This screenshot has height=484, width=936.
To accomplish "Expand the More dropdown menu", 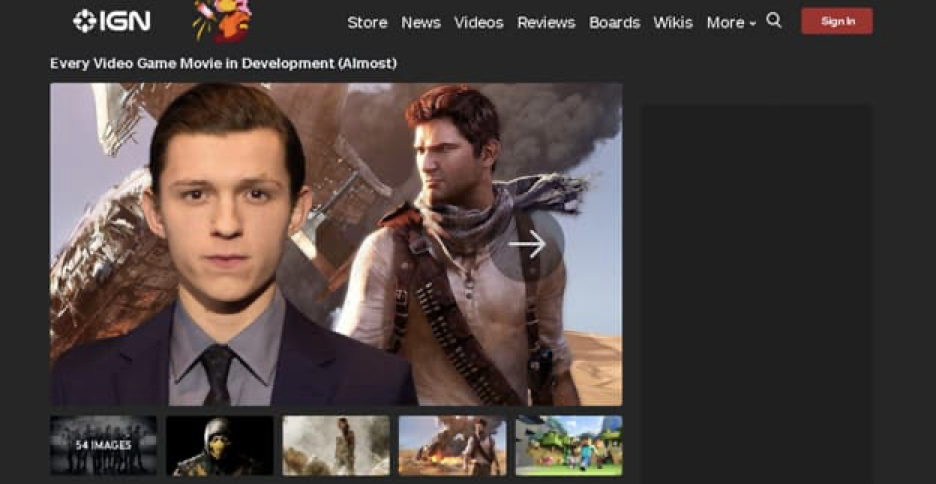I will click(731, 23).
